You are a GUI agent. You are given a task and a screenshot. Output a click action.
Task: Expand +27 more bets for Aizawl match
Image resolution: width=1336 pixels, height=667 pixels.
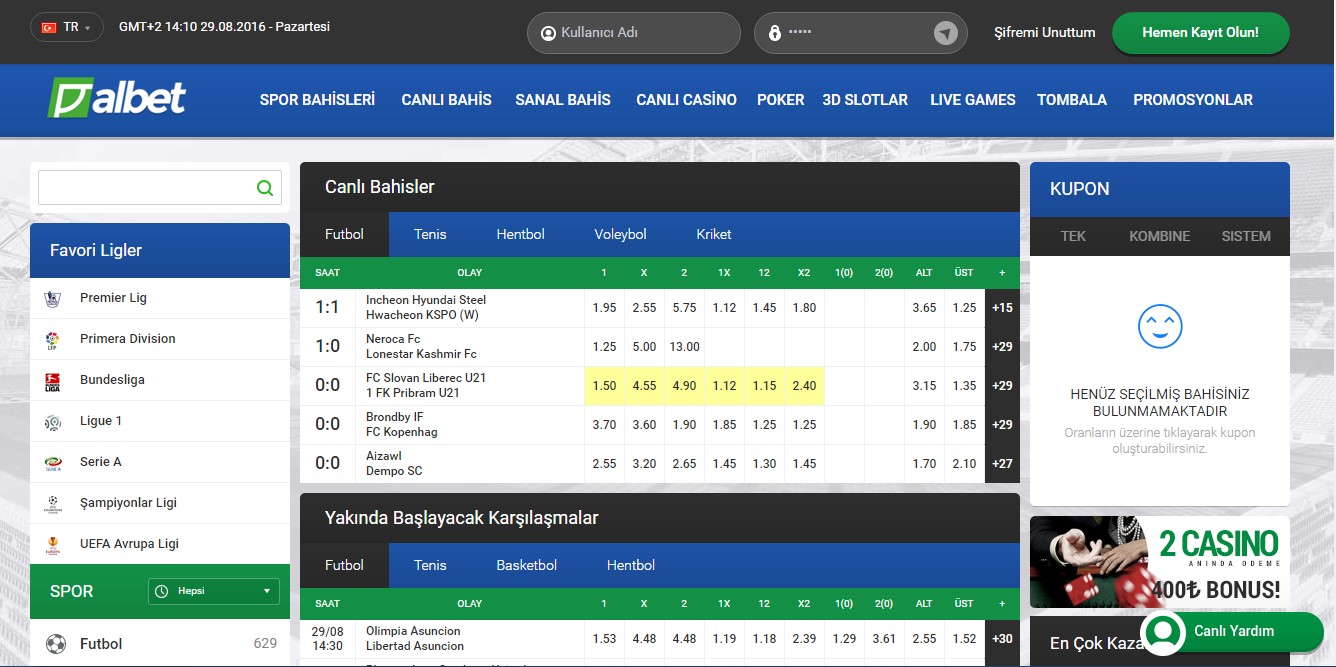click(x=1002, y=464)
